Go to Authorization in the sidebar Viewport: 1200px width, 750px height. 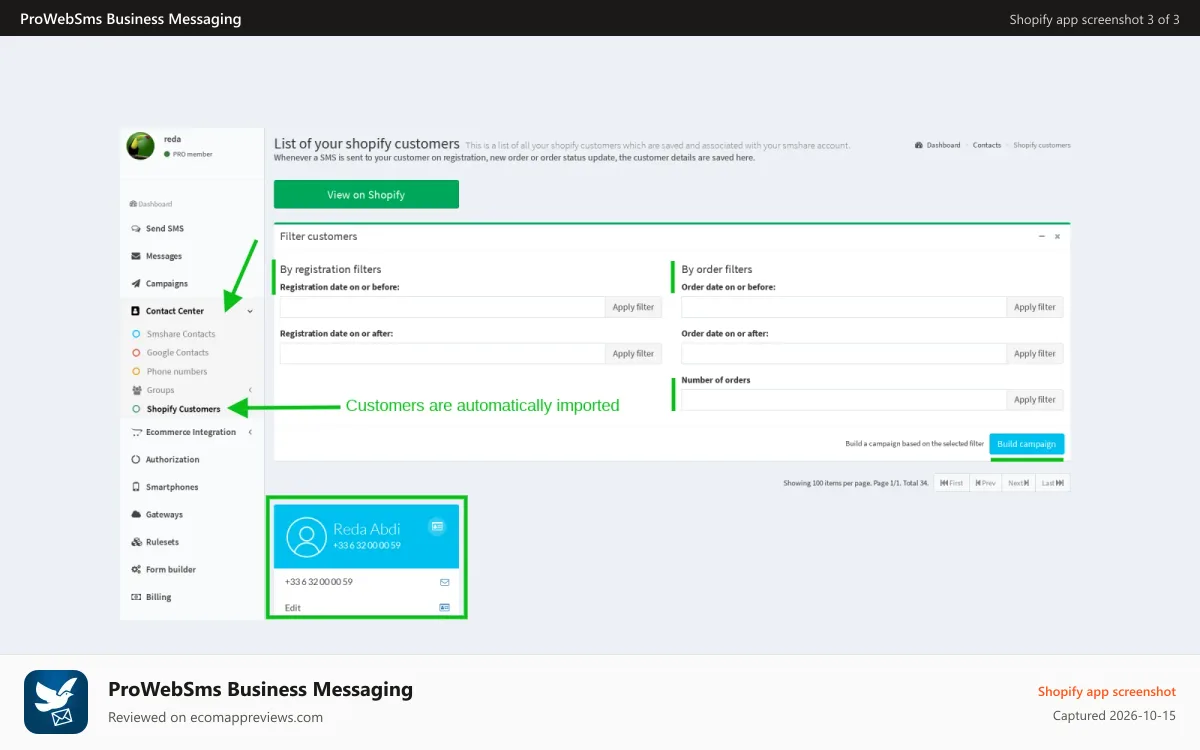tap(173, 460)
